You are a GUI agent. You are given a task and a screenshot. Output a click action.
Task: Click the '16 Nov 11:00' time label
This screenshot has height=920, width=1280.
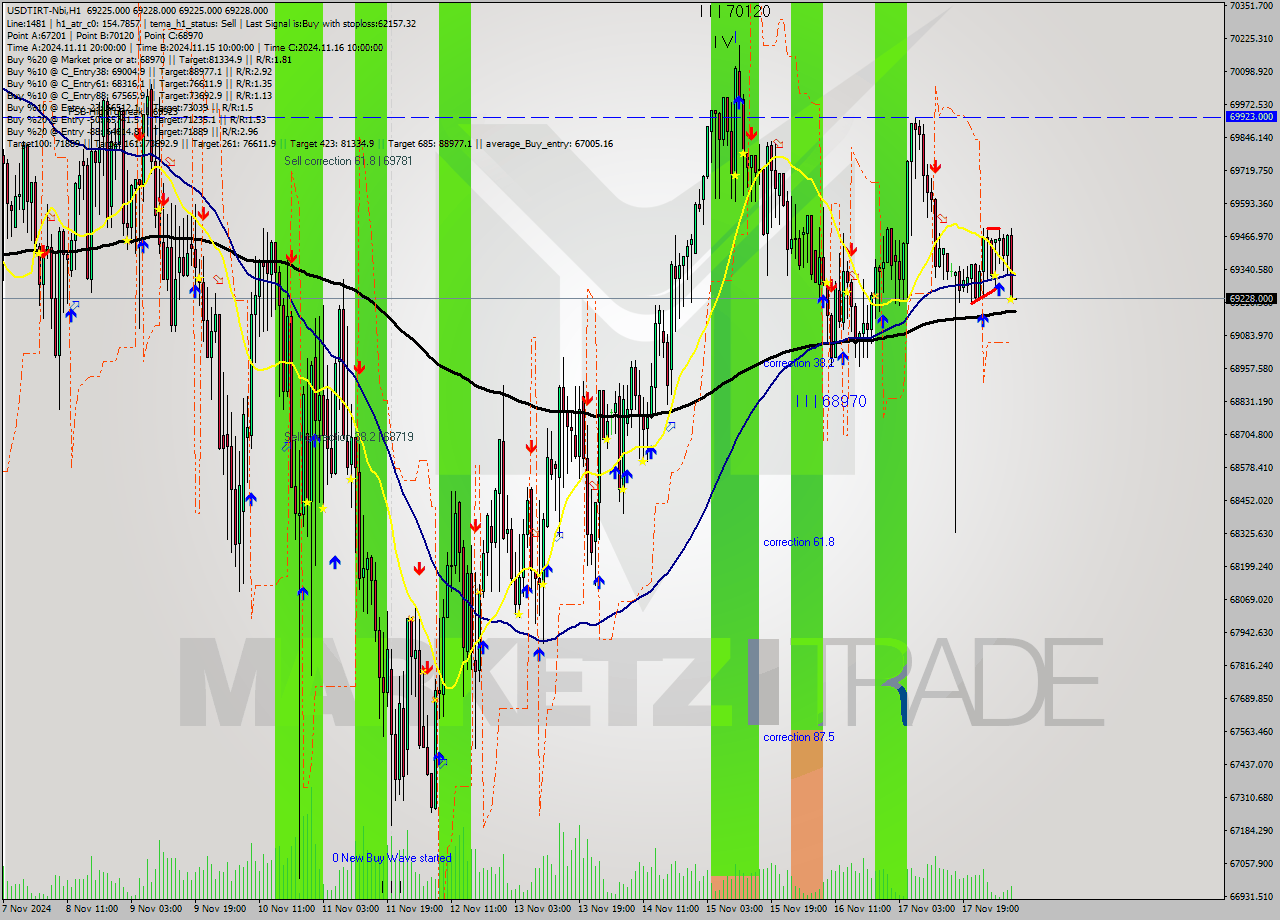862,909
